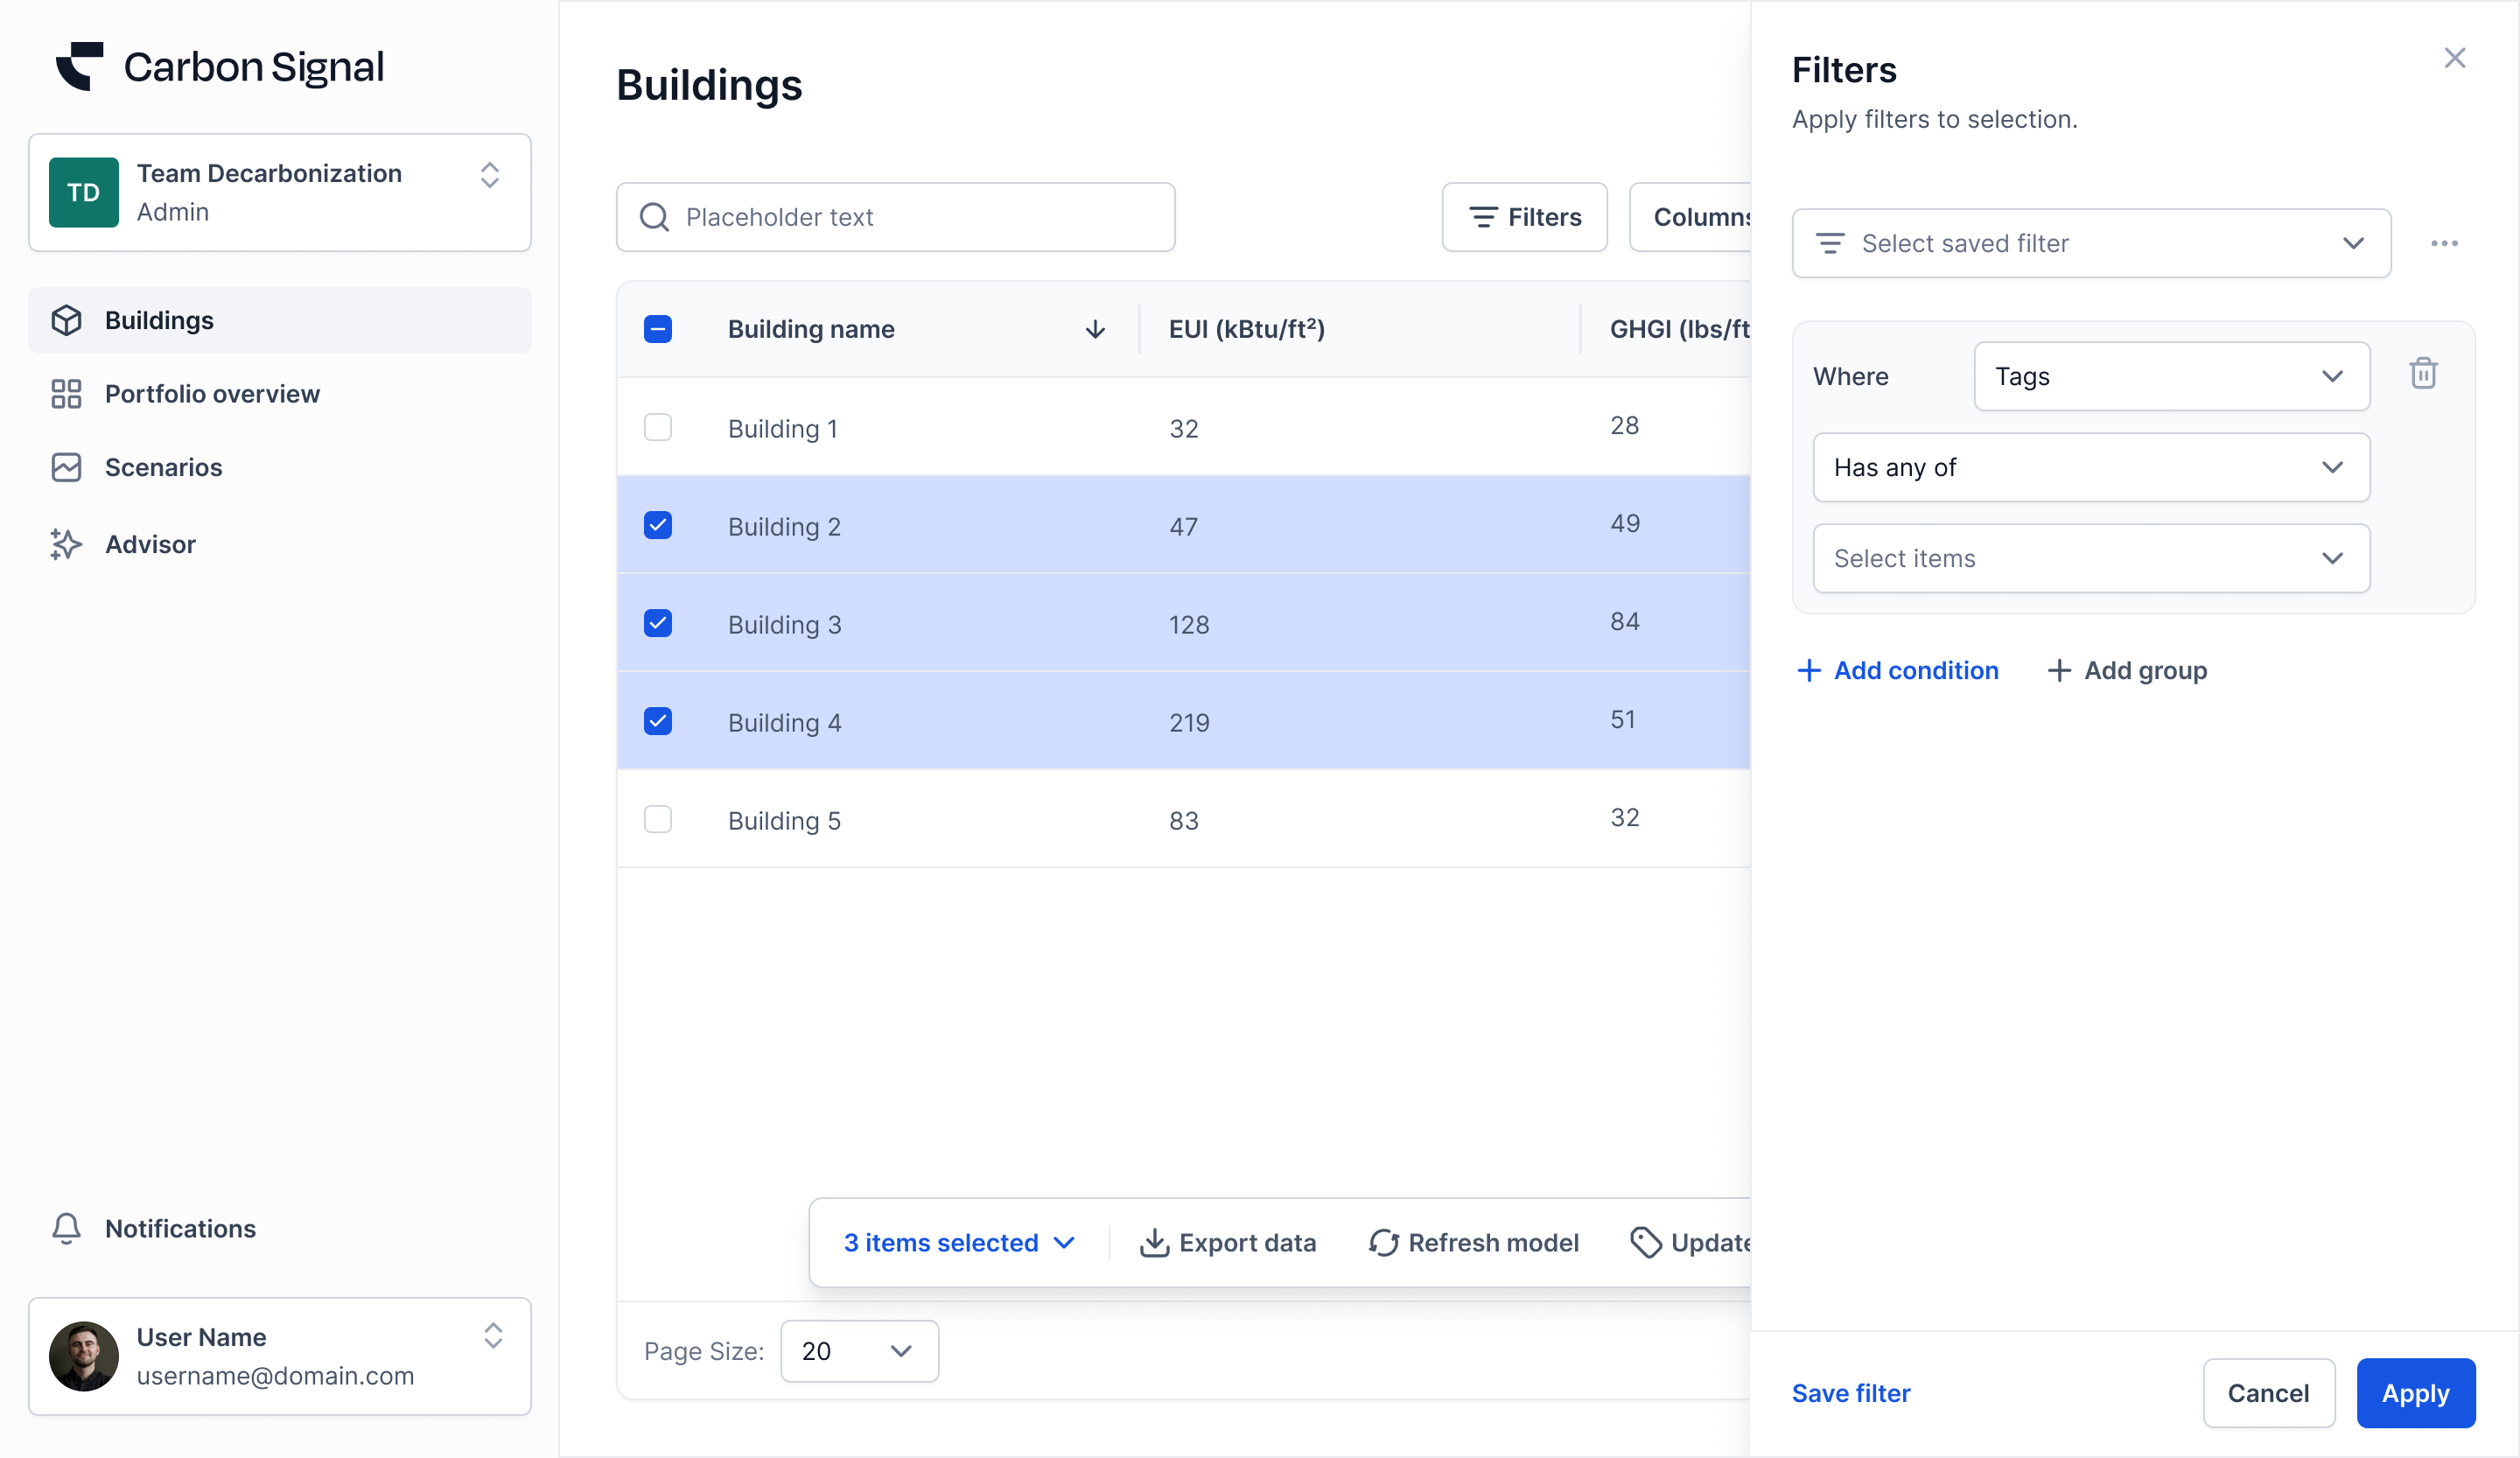Uncheck the Building 3 checkbox

point(658,624)
